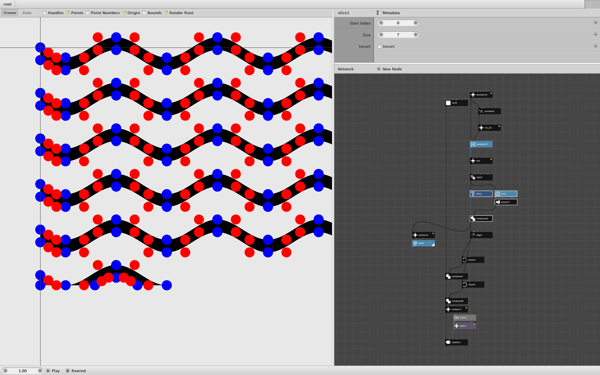The width and height of the screenshot is (600, 375).
Task: Select the light-blue node above slice1
Action: [x=481, y=144]
